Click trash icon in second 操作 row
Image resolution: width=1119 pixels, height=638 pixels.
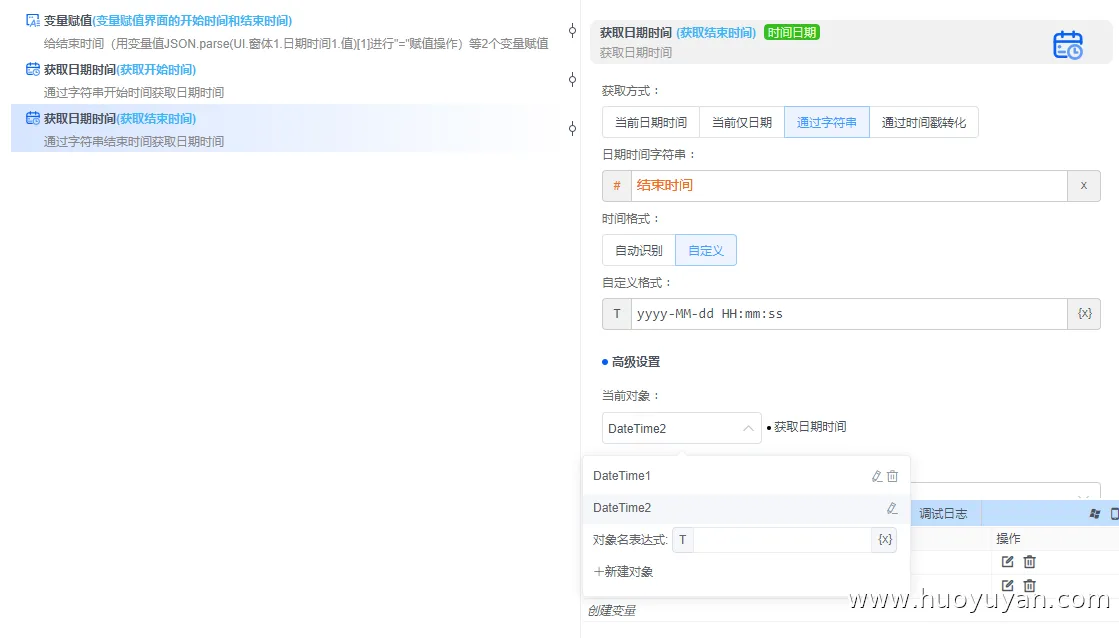point(1029,585)
